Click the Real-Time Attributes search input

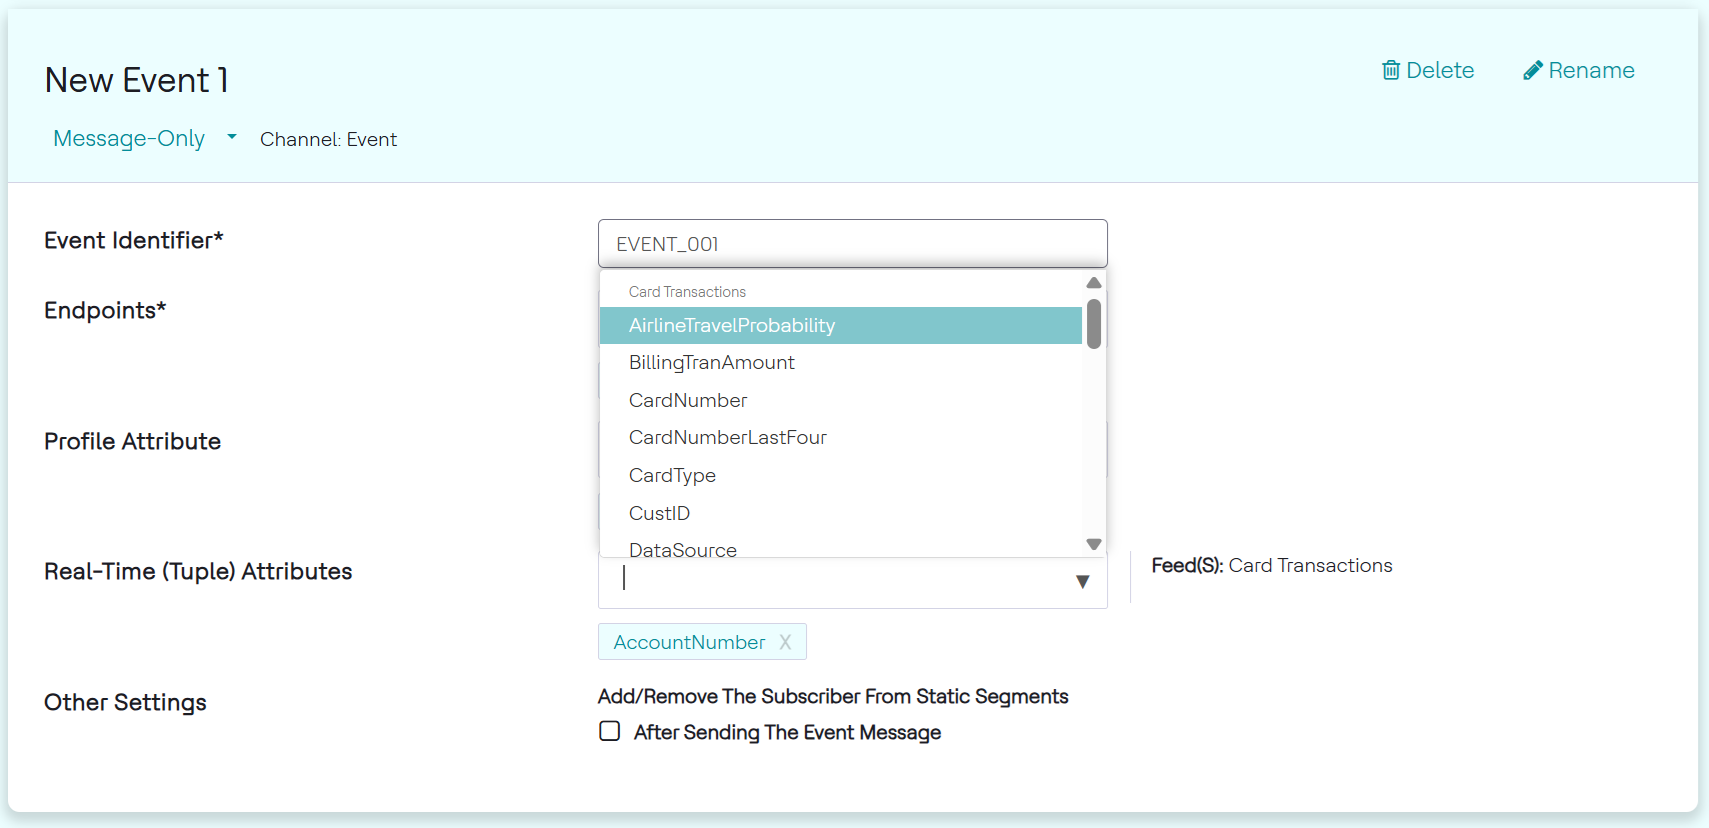[x=840, y=580]
